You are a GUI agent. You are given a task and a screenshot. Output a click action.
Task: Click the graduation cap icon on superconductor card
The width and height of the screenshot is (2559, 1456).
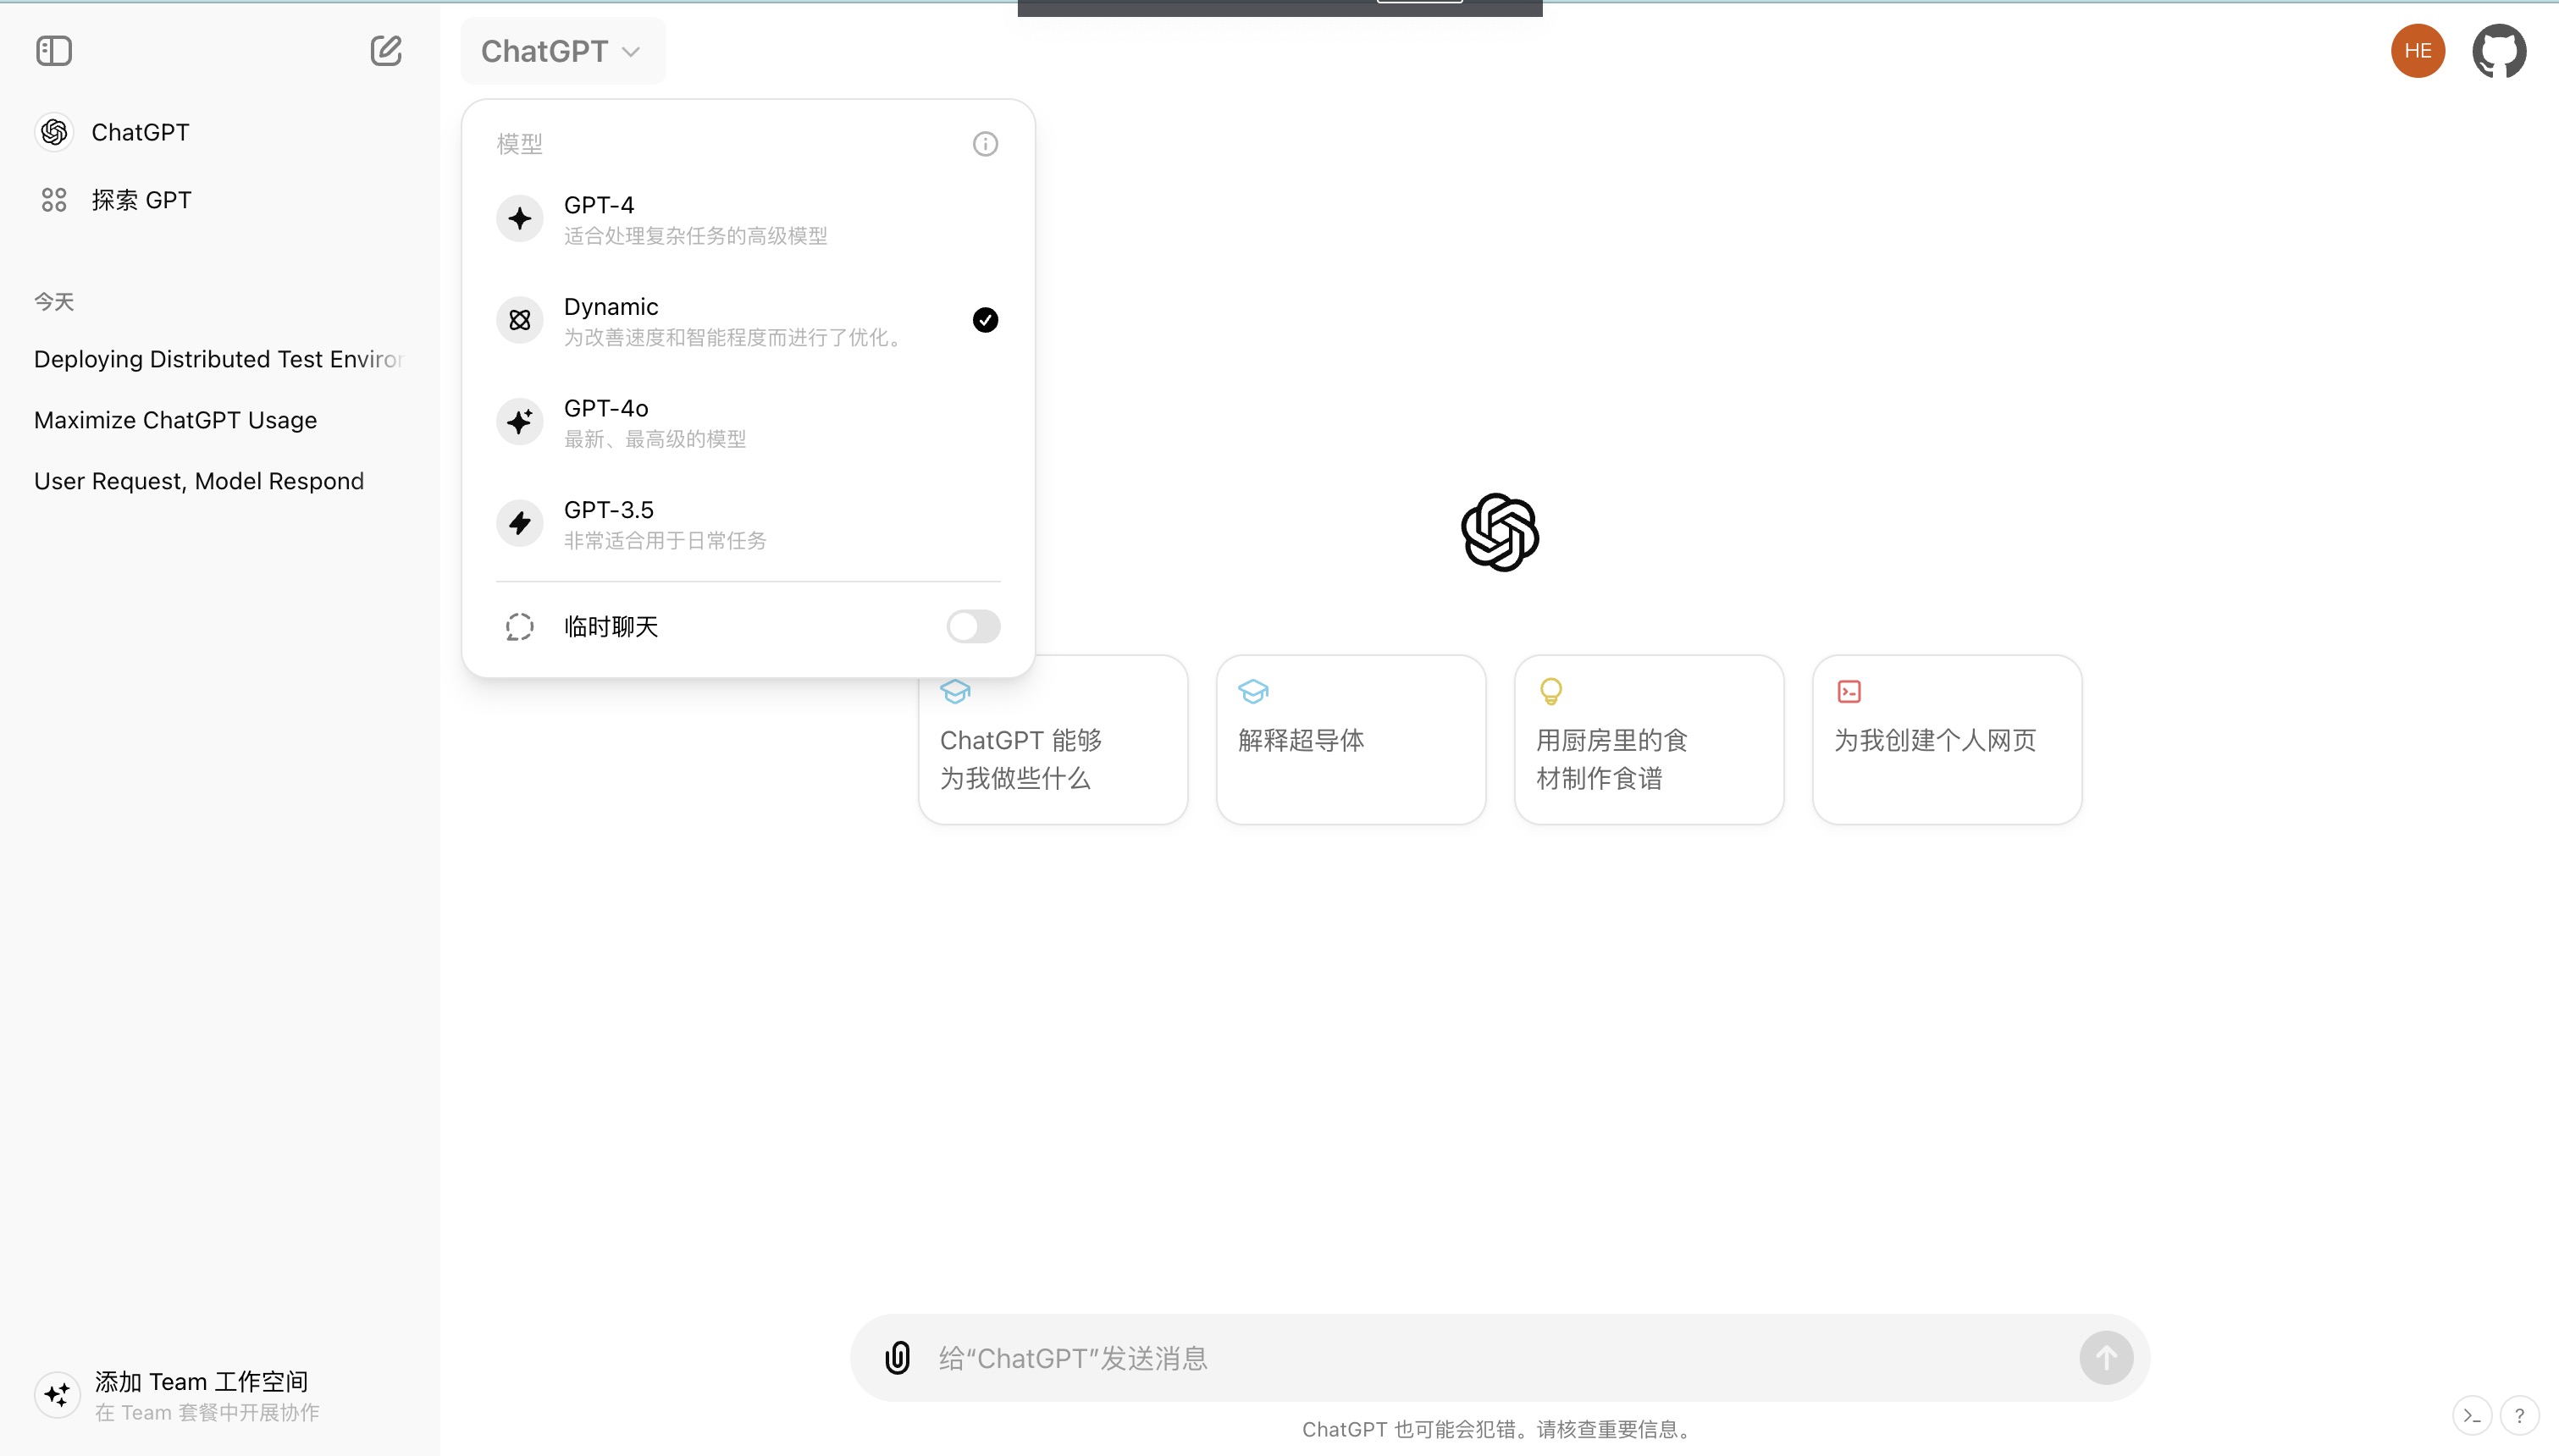[x=1253, y=691]
